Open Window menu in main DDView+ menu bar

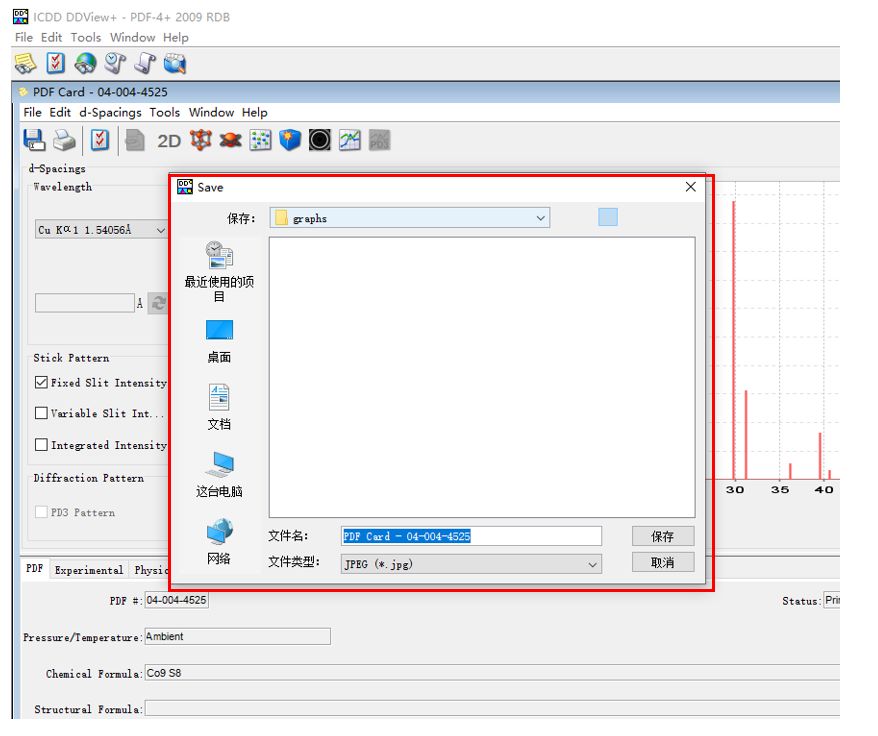pos(132,38)
